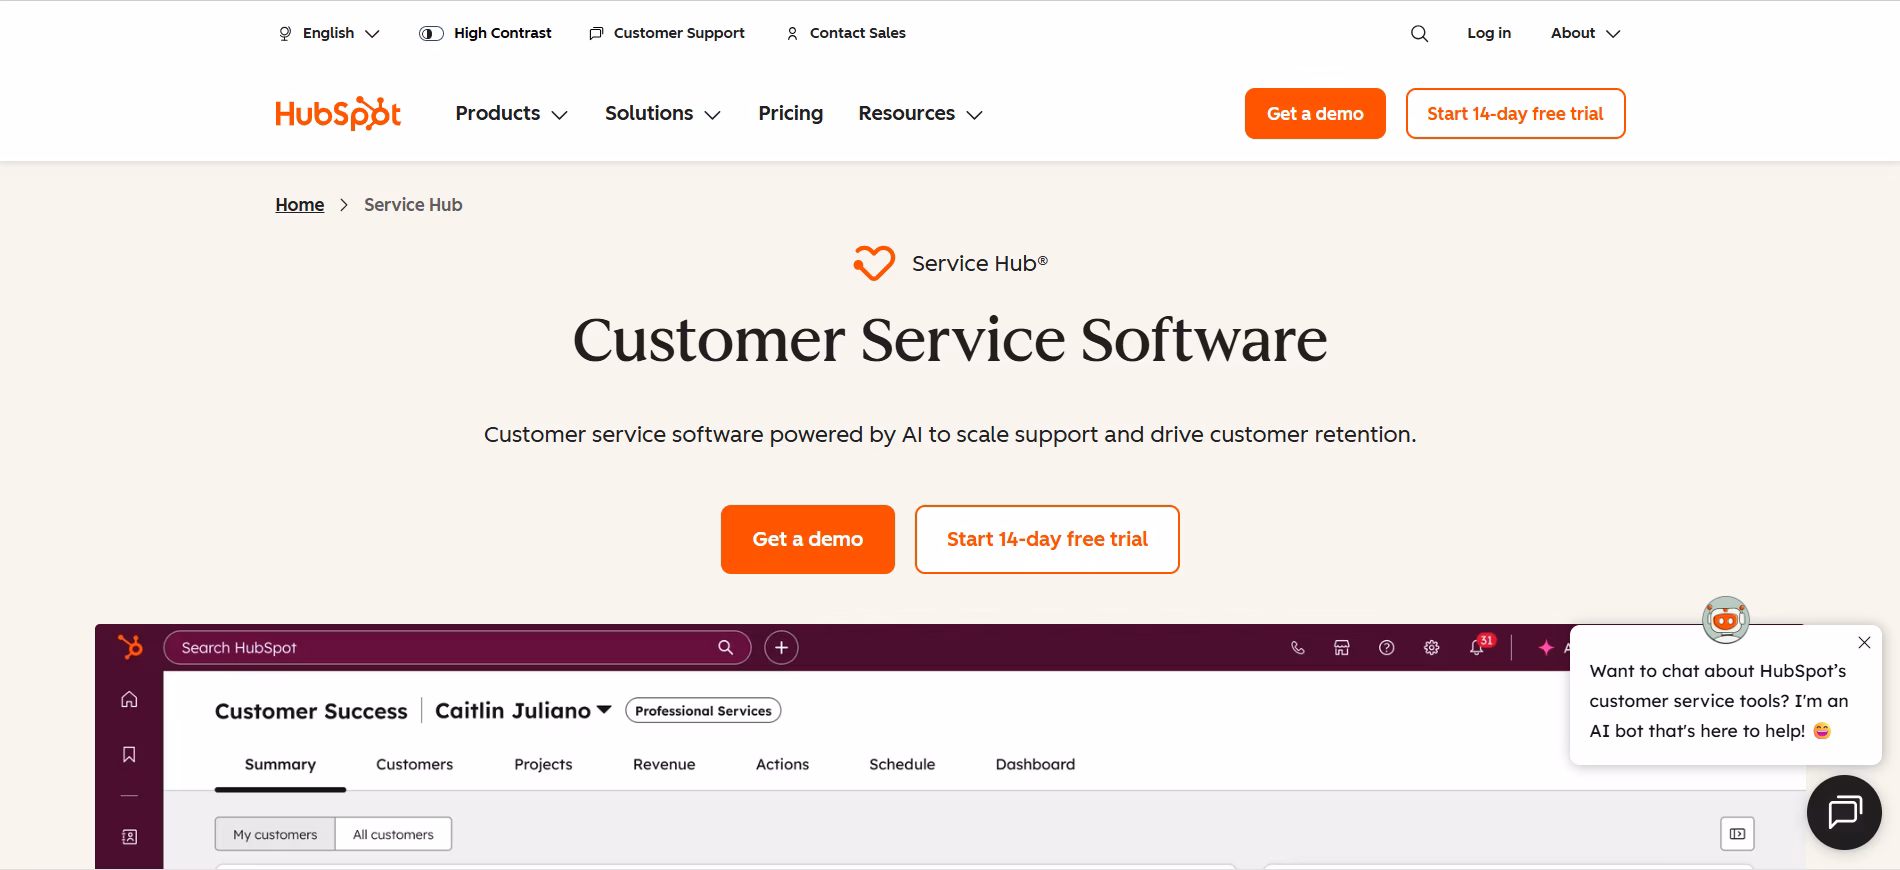Click the chatbot robot avatar
This screenshot has width=1900, height=870.
click(x=1725, y=620)
